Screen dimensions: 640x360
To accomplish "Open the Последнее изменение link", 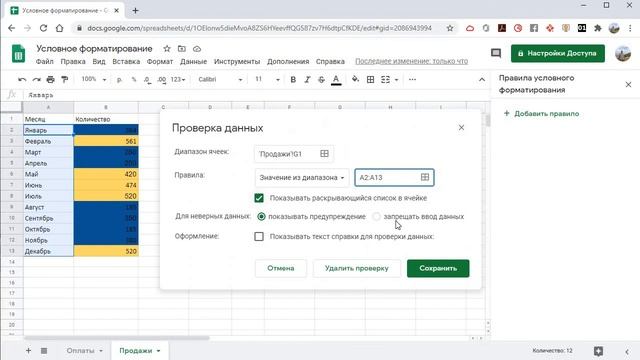I will 411,61.
